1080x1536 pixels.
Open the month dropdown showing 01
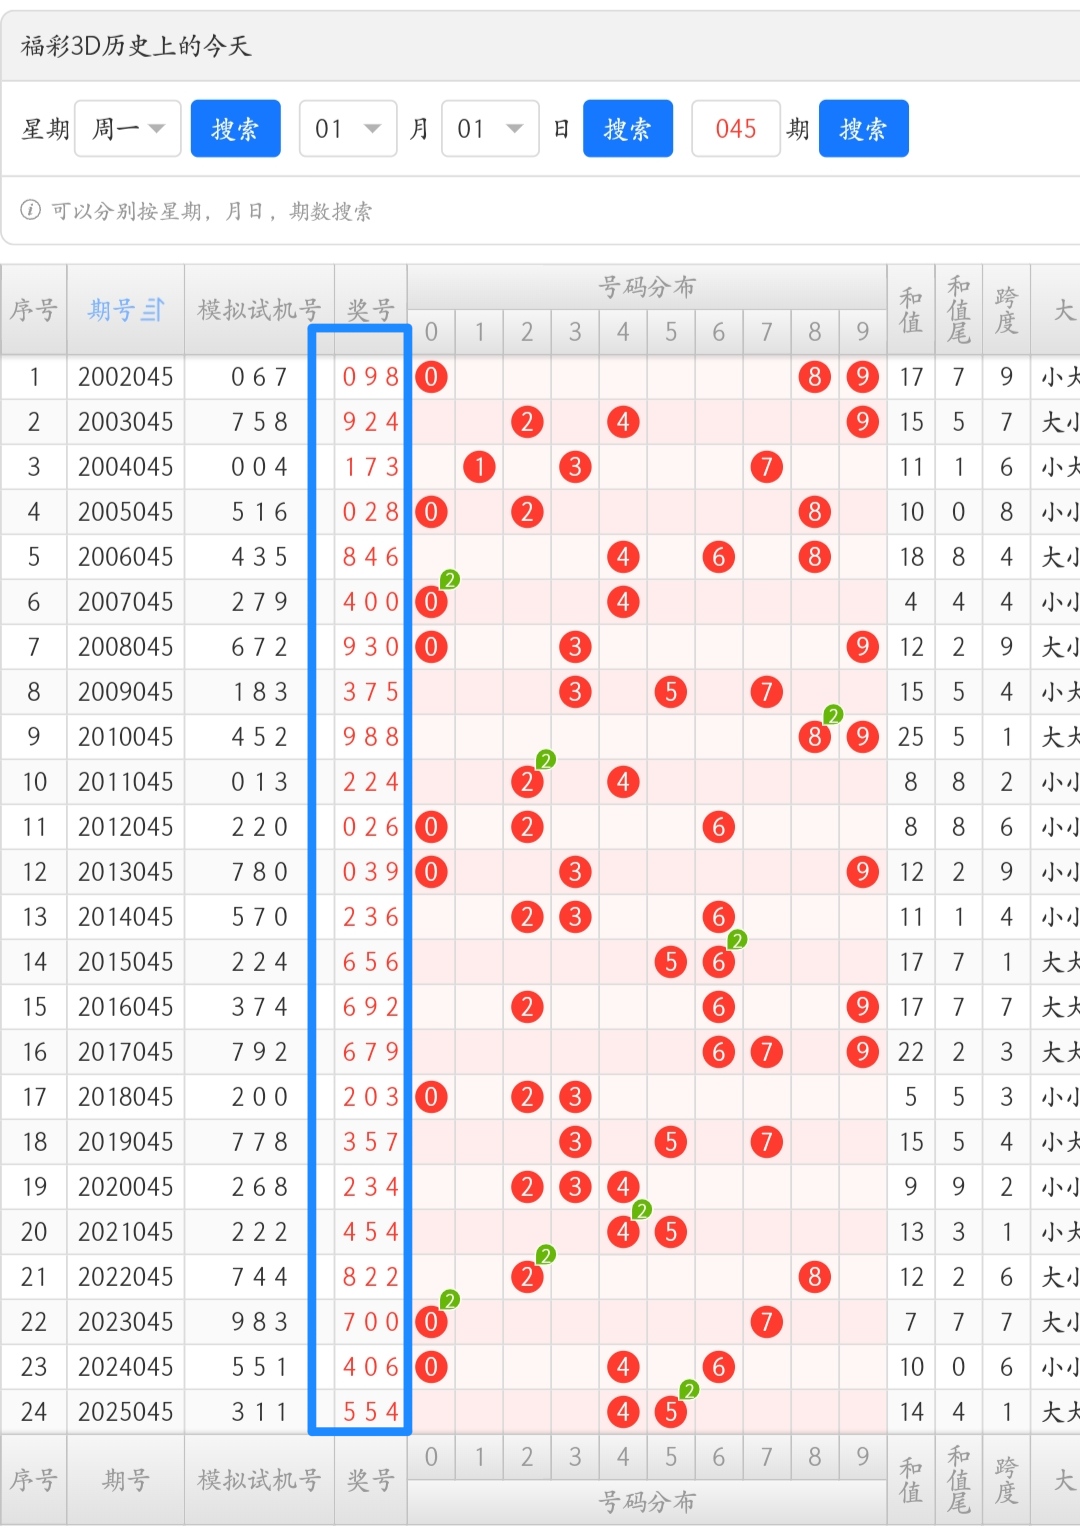point(348,129)
